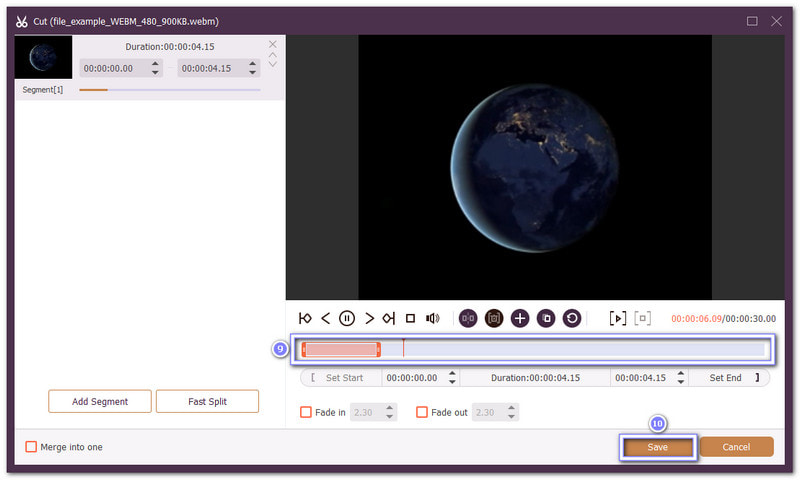
Task: Mute the audio with speaker icon
Action: click(432, 318)
